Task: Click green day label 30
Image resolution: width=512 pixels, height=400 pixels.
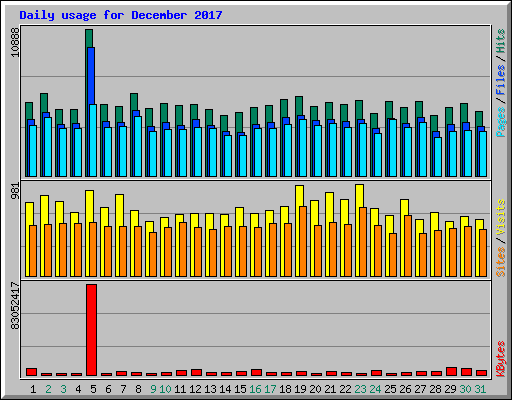Action: pyautogui.click(x=465, y=389)
